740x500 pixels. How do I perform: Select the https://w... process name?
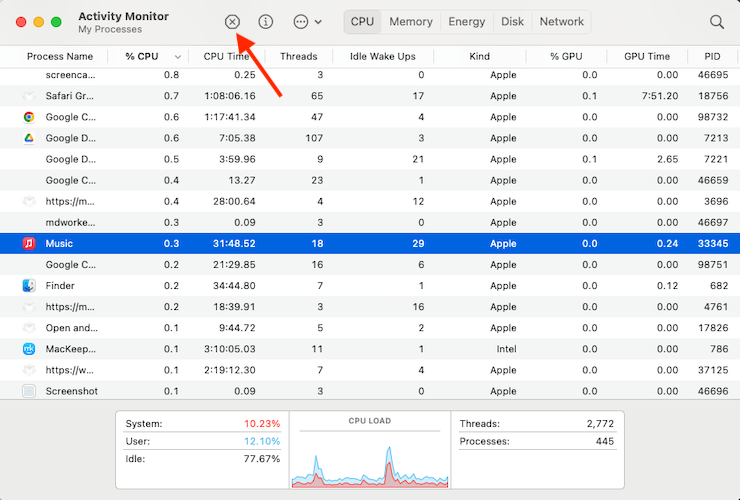[x=70, y=370]
